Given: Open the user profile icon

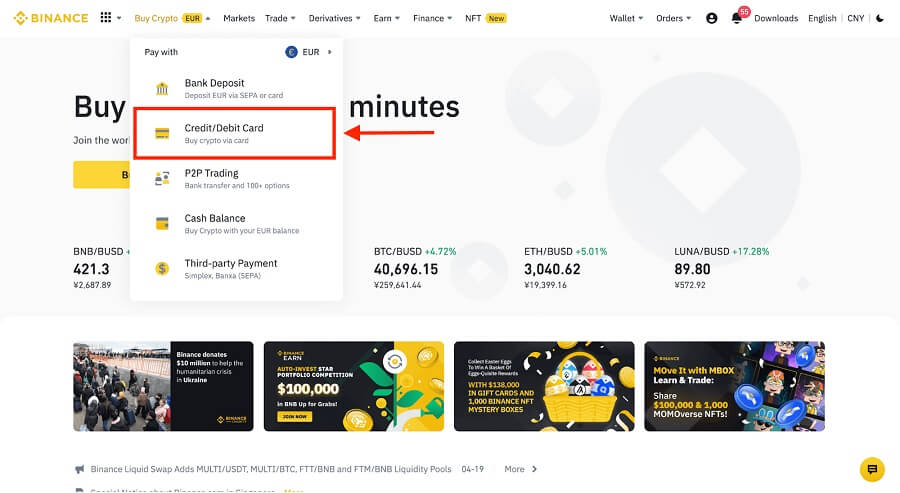Looking at the screenshot, I should pos(712,18).
